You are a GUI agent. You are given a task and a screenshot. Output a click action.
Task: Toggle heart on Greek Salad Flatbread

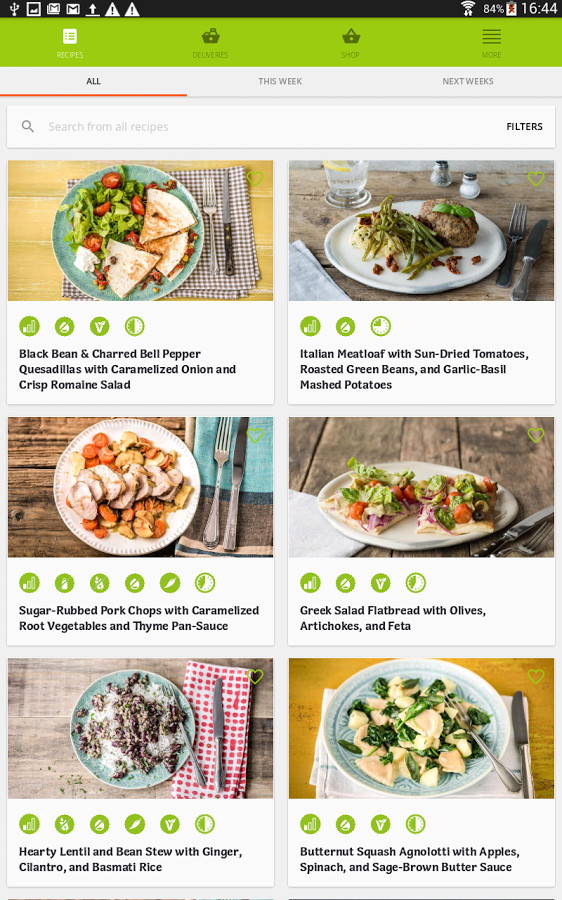(x=536, y=435)
